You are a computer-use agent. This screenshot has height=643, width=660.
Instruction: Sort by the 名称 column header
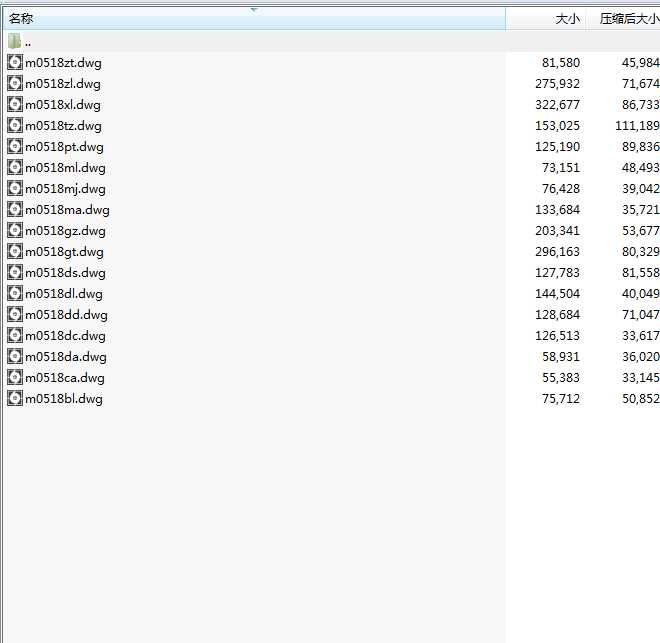point(254,19)
